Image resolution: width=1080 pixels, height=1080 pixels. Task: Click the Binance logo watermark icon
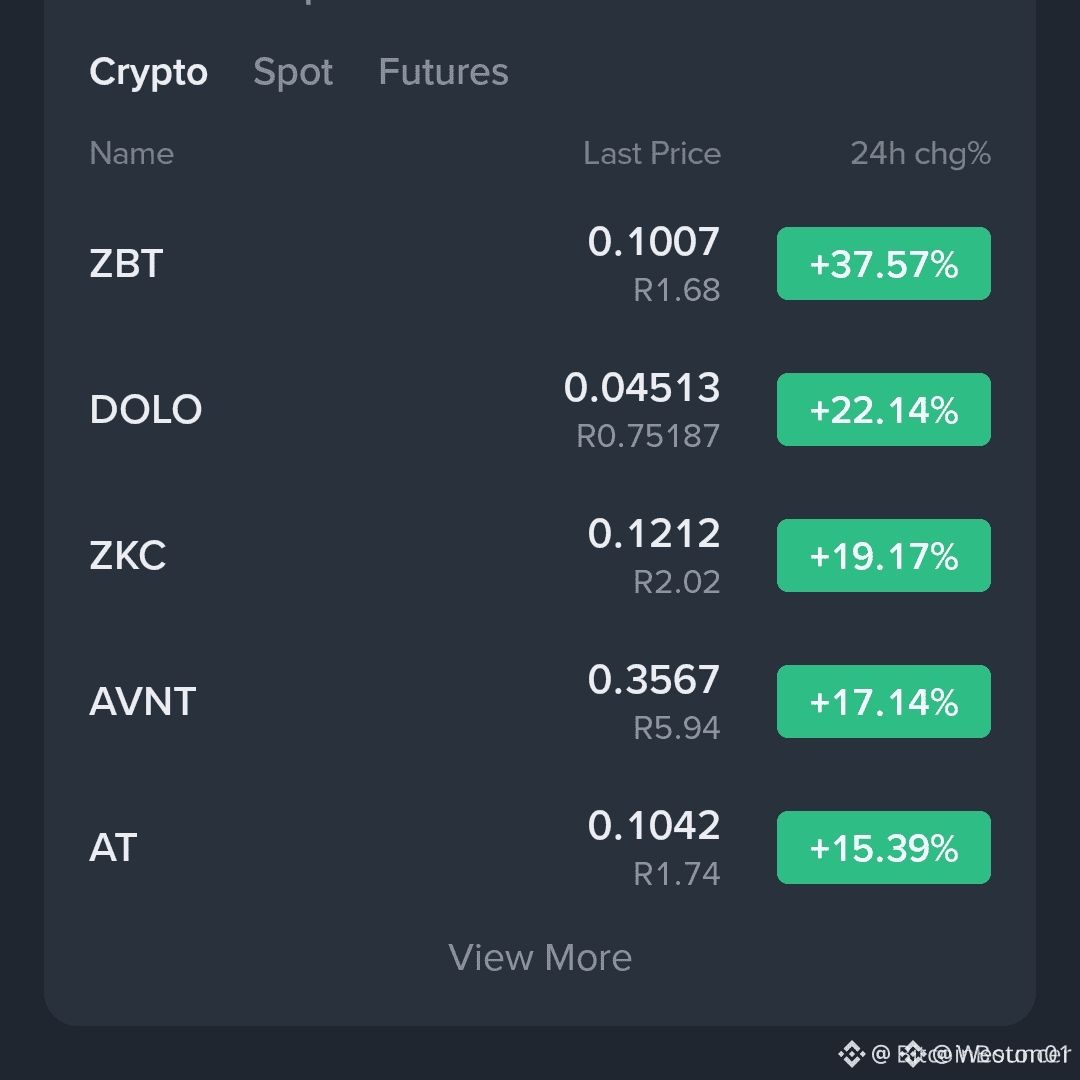[851, 1054]
